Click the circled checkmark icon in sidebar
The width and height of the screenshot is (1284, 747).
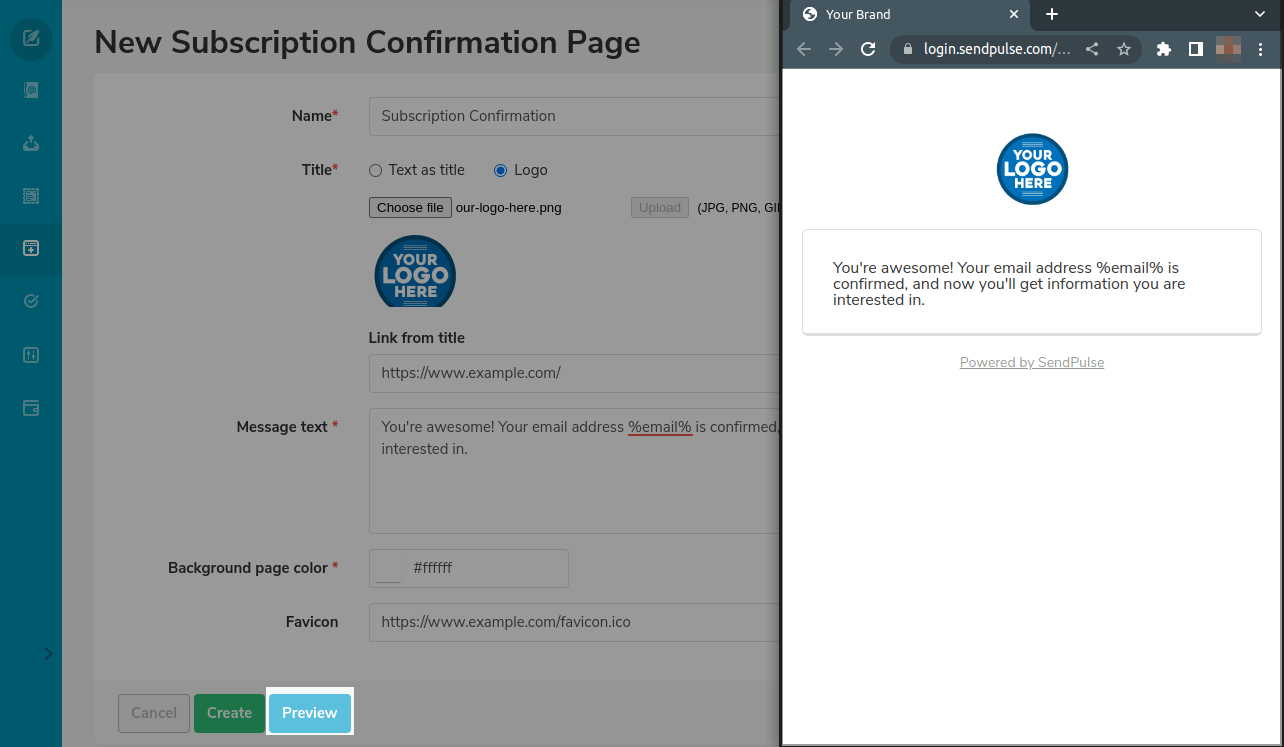31,301
